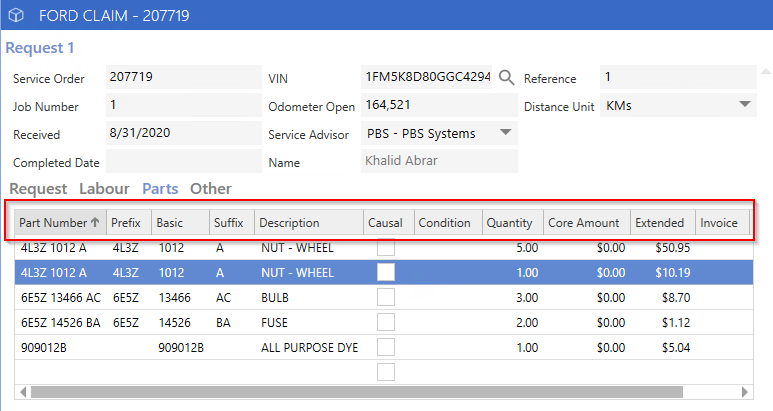773x411 pixels.
Task: Sort by Core Amount column header
Action: pyautogui.click(x=587, y=223)
